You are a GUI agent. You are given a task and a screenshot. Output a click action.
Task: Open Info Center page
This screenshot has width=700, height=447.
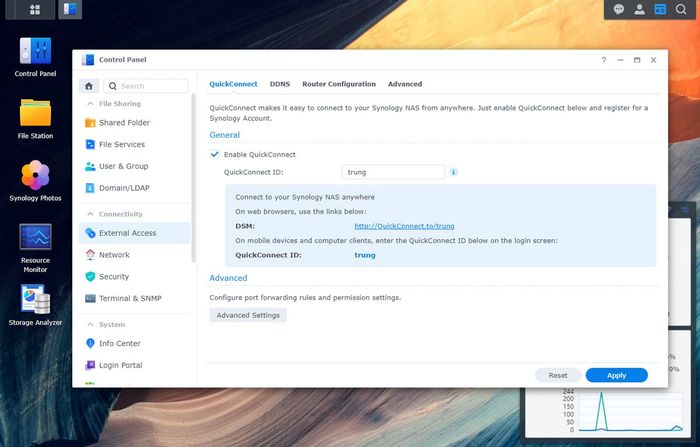(134, 343)
